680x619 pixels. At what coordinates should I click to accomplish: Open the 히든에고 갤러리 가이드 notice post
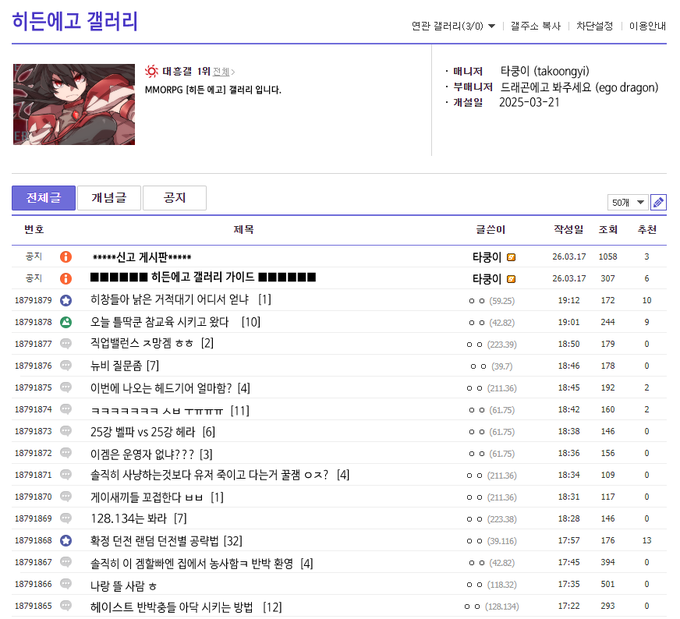tap(203, 277)
